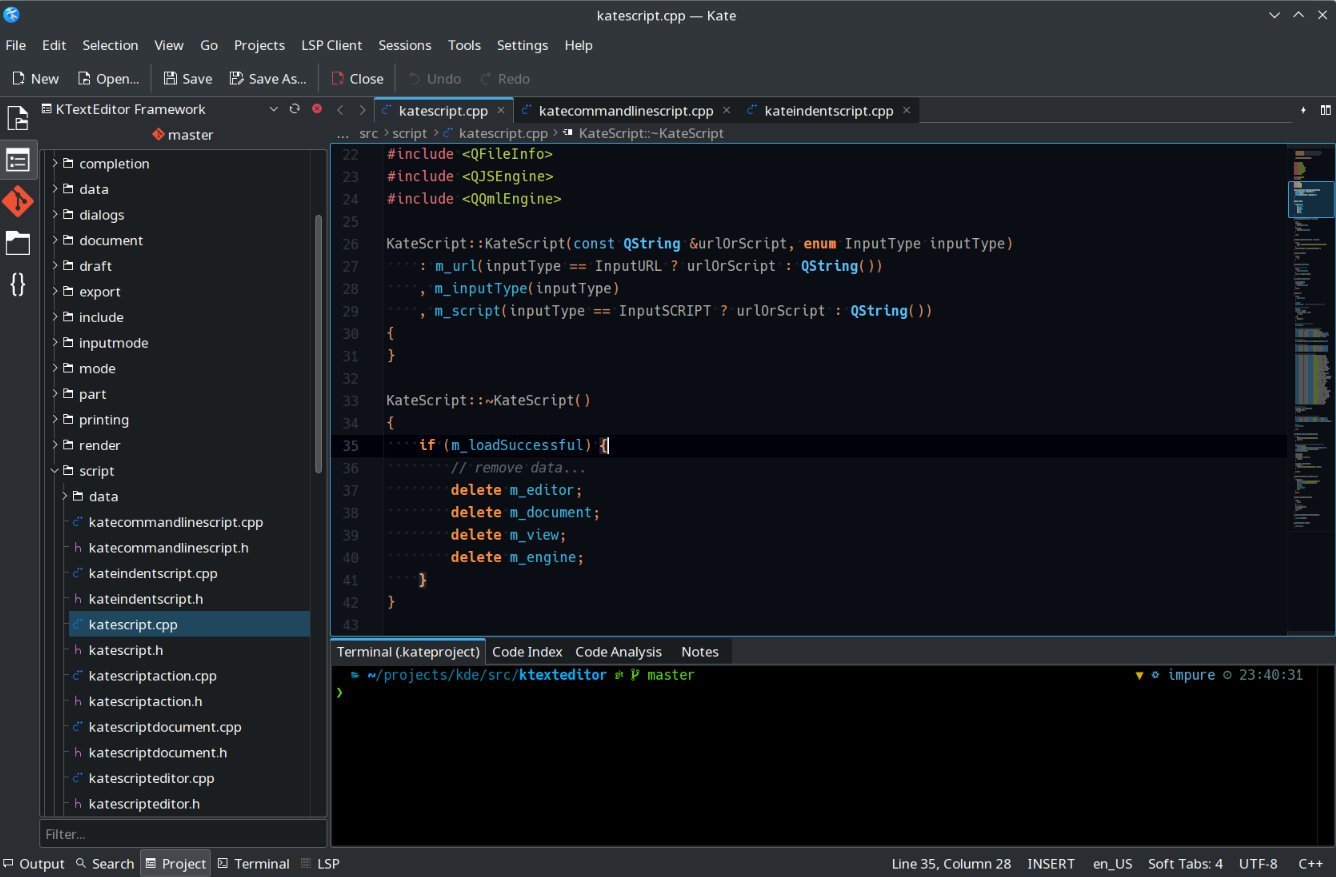Image resolution: width=1336 pixels, height=877 pixels.
Task: Toggle the Terminal panel button
Action: [x=253, y=863]
